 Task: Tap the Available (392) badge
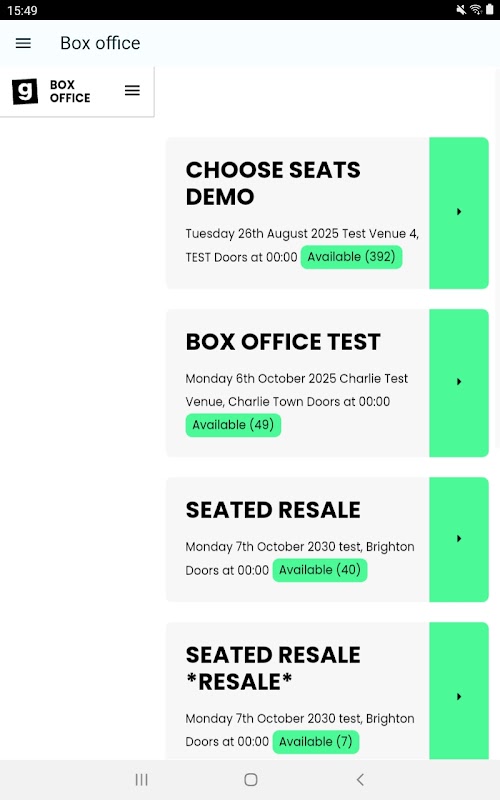coord(352,257)
